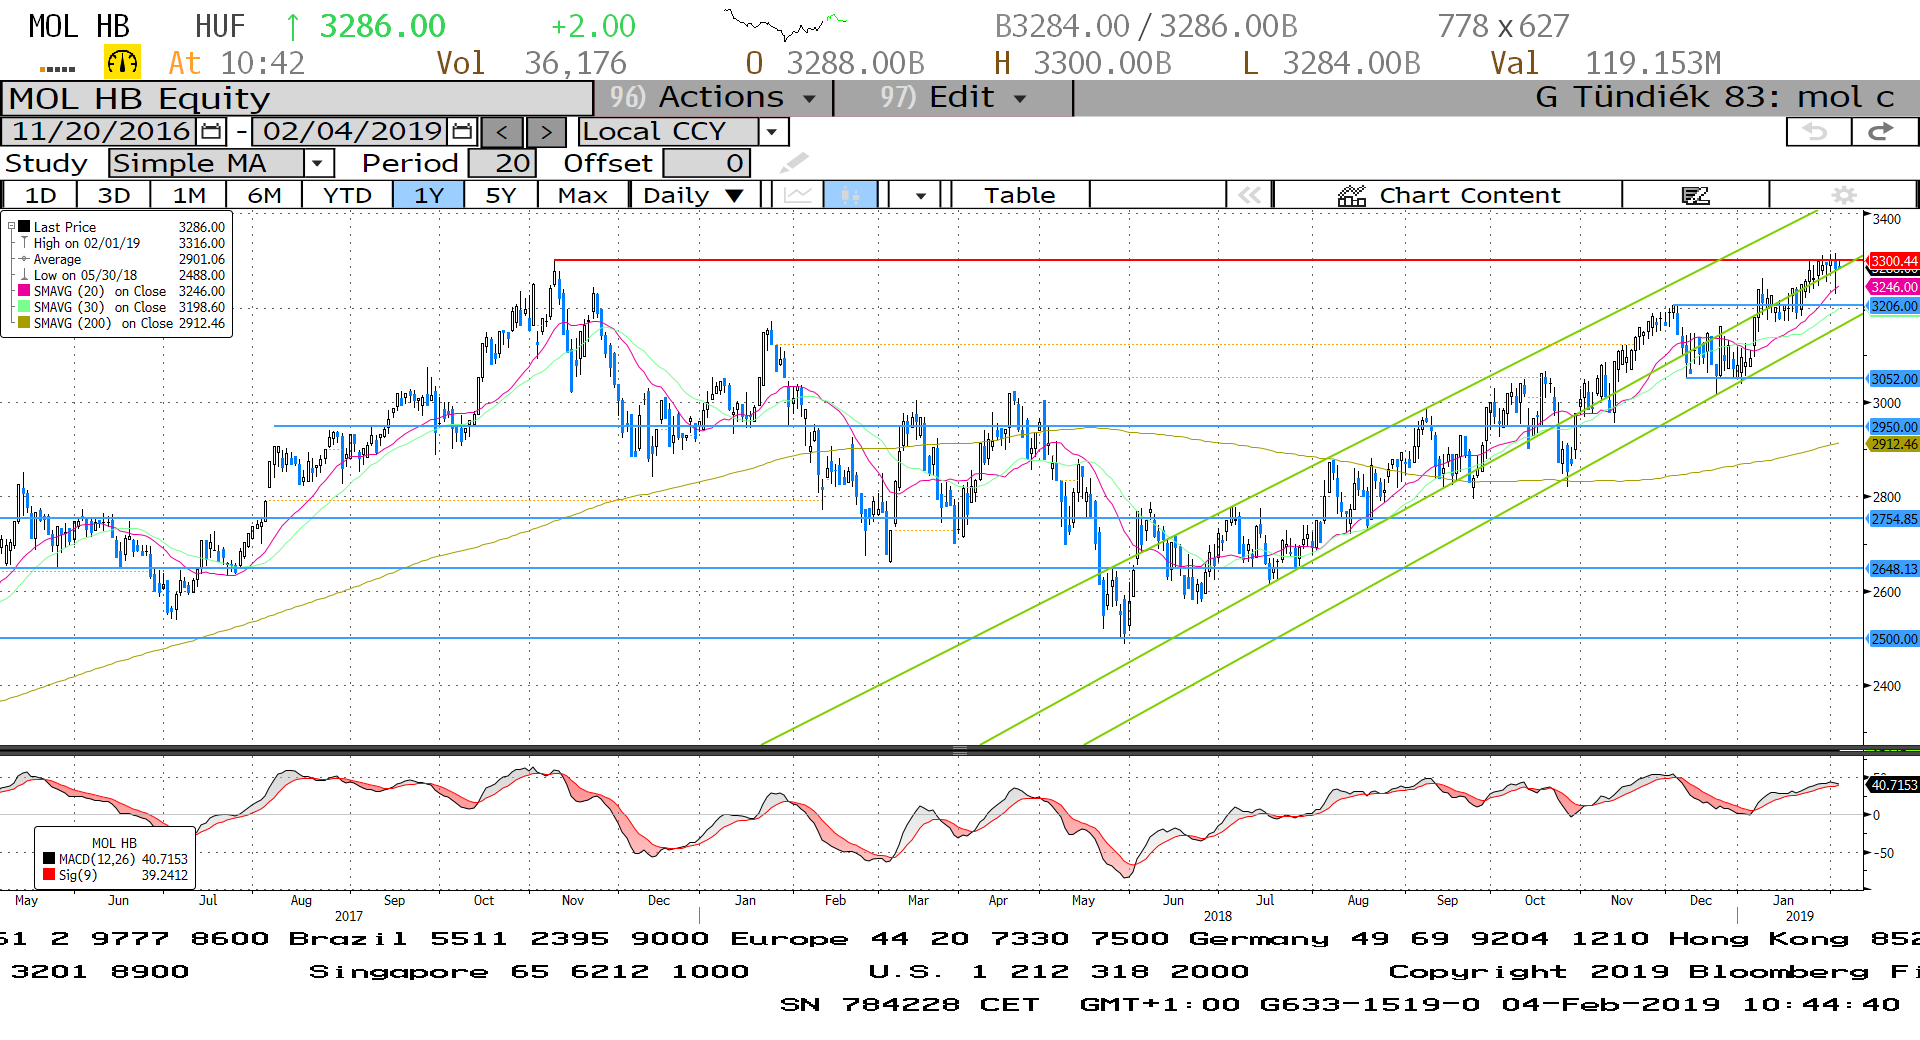This screenshot has width=1920, height=1040.
Task: Click the magenta SMAVG (20) color swatch
Action: click(24, 291)
